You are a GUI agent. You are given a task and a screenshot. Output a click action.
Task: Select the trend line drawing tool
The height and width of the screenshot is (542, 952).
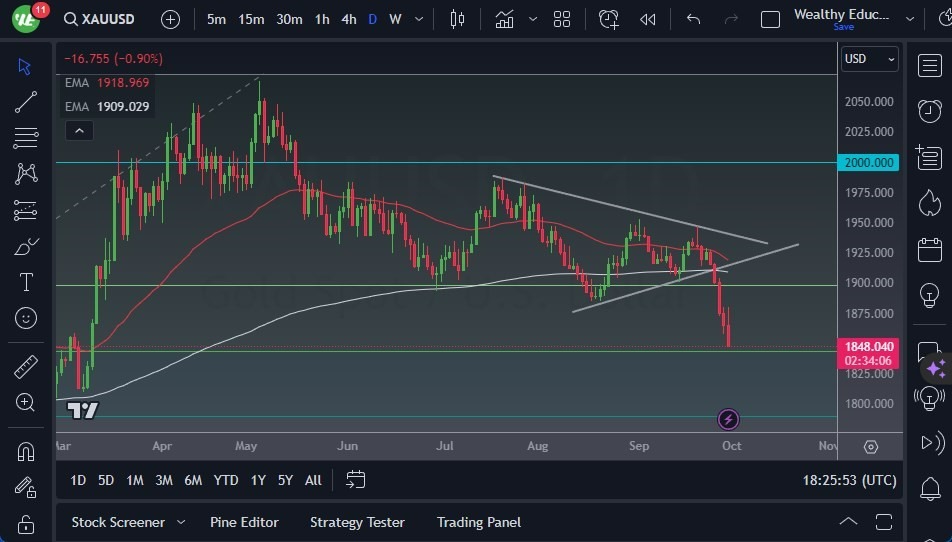26,102
